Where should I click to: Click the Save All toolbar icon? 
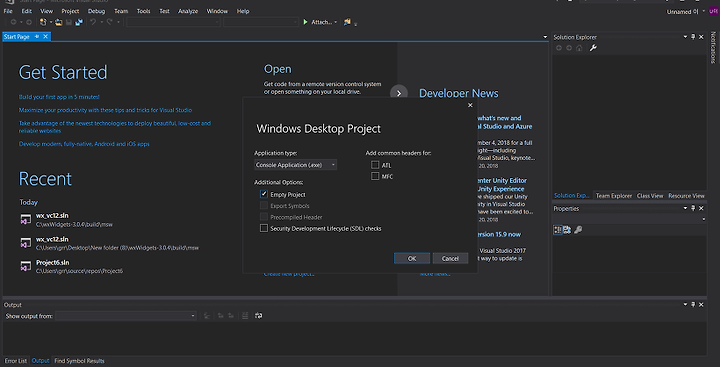pos(79,22)
